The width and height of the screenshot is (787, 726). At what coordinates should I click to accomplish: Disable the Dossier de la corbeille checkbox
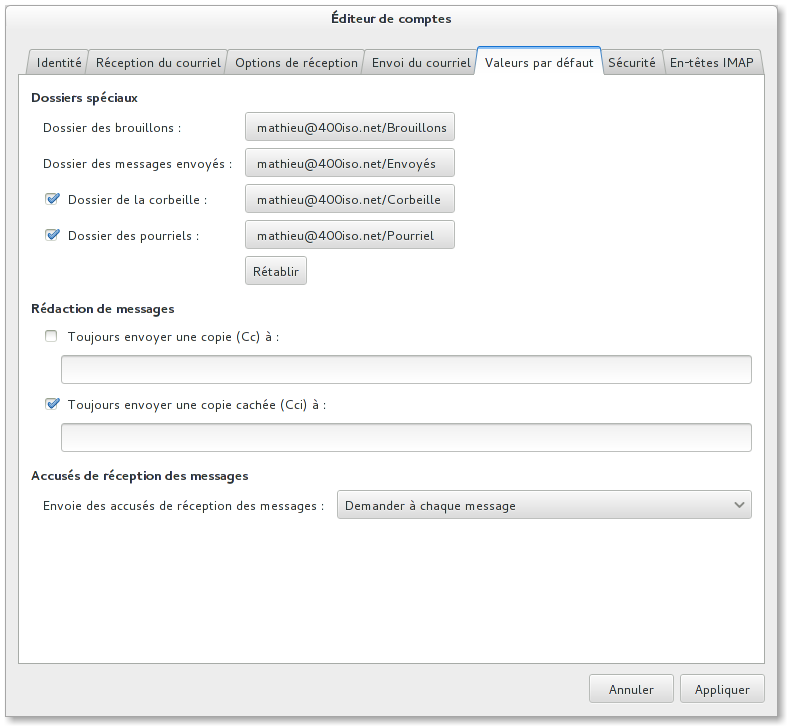(x=53, y=199)
